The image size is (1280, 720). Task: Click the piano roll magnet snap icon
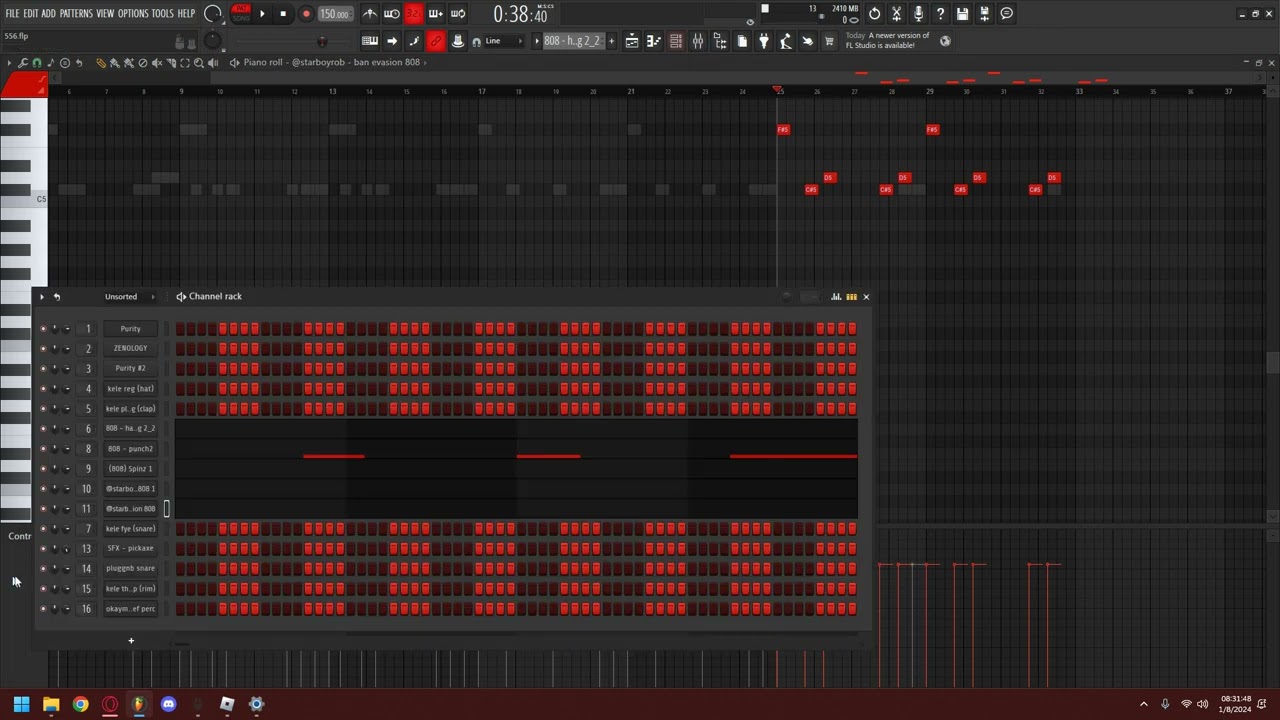point(37,63)
